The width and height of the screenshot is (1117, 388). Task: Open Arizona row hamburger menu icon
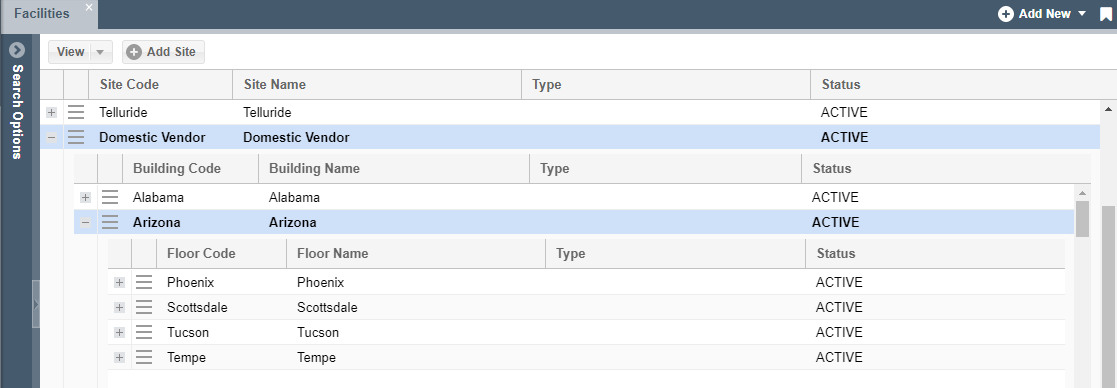click(x=110, y=222)
